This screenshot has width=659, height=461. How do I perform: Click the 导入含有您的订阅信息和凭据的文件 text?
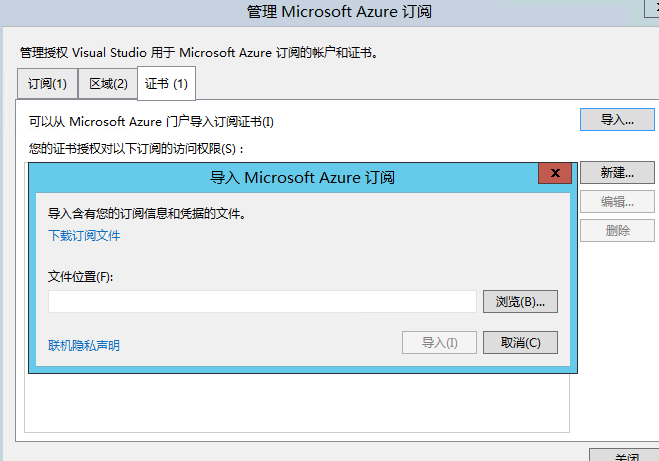(x=147, y=213)
